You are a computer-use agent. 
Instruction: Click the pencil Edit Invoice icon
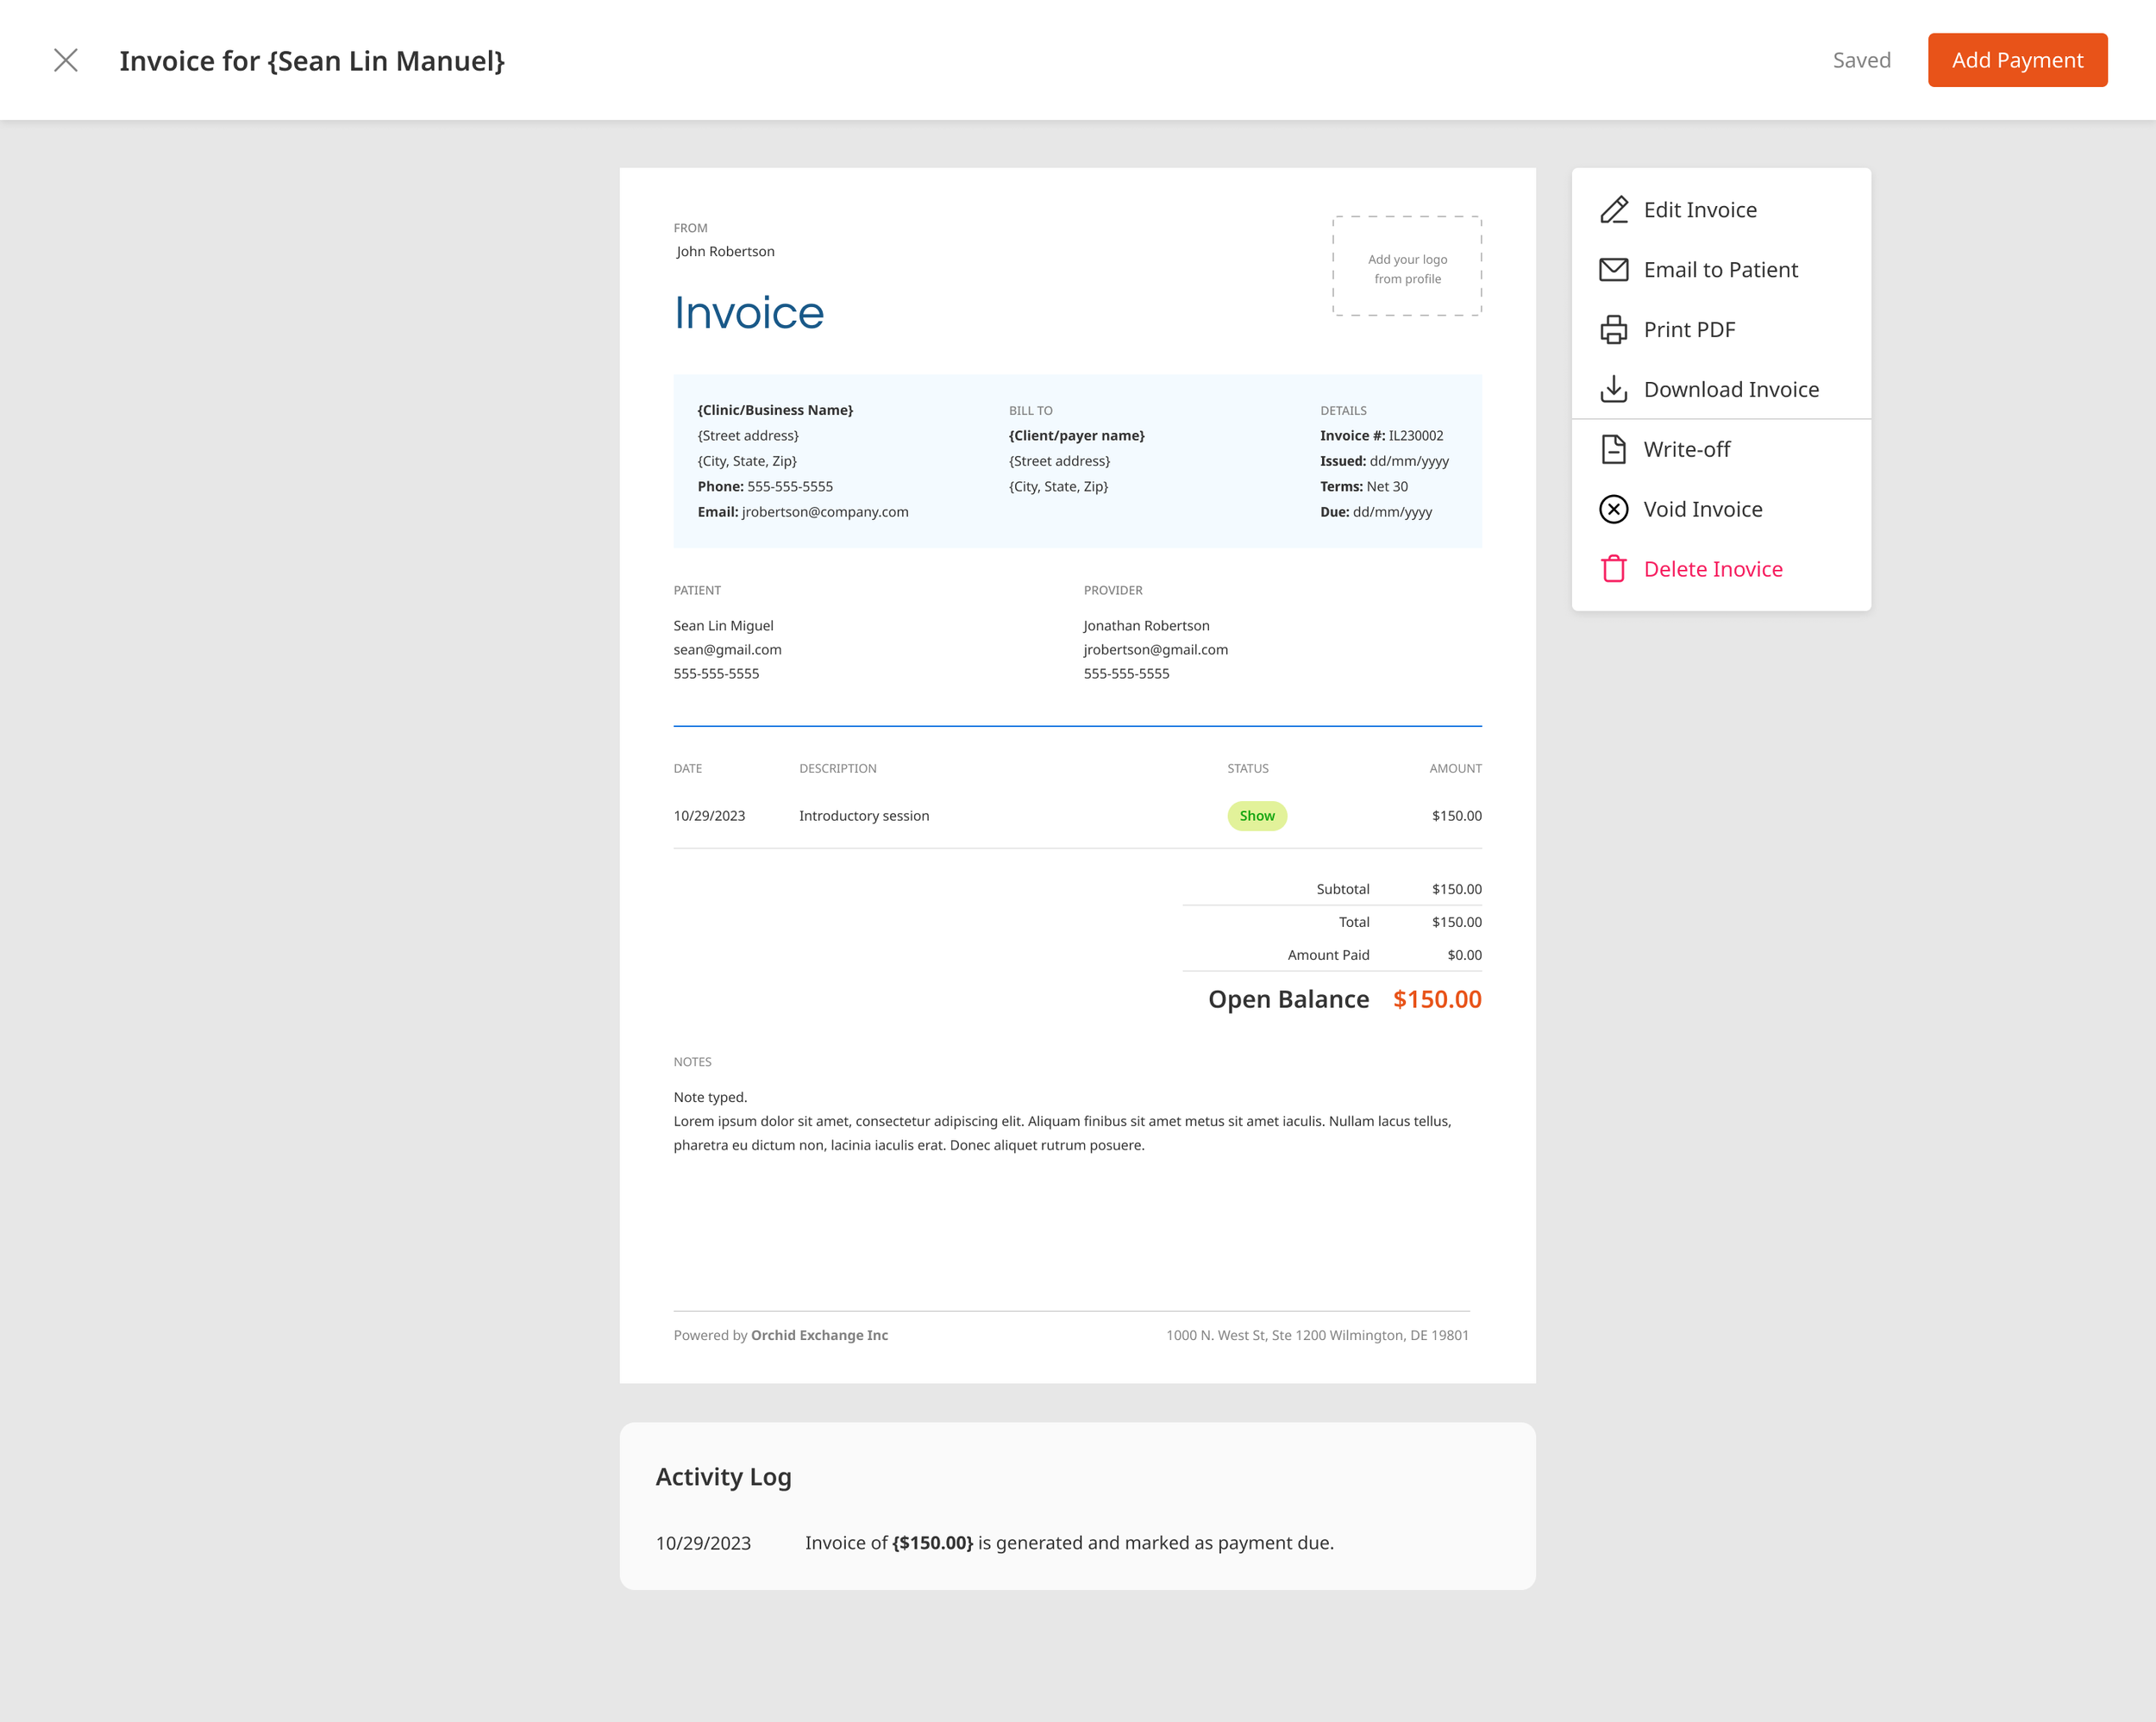[1613, 210]
